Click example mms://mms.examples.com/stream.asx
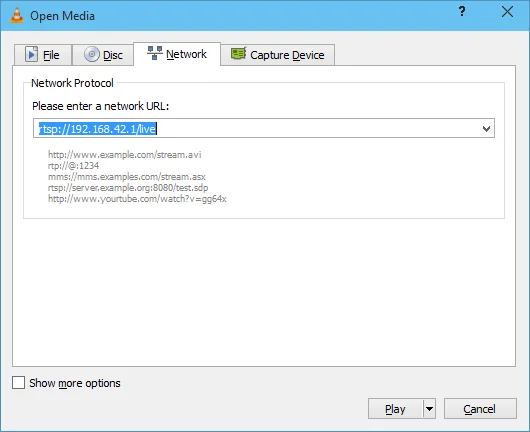This screenshot has width=530, height=432. tap(127, 177)
